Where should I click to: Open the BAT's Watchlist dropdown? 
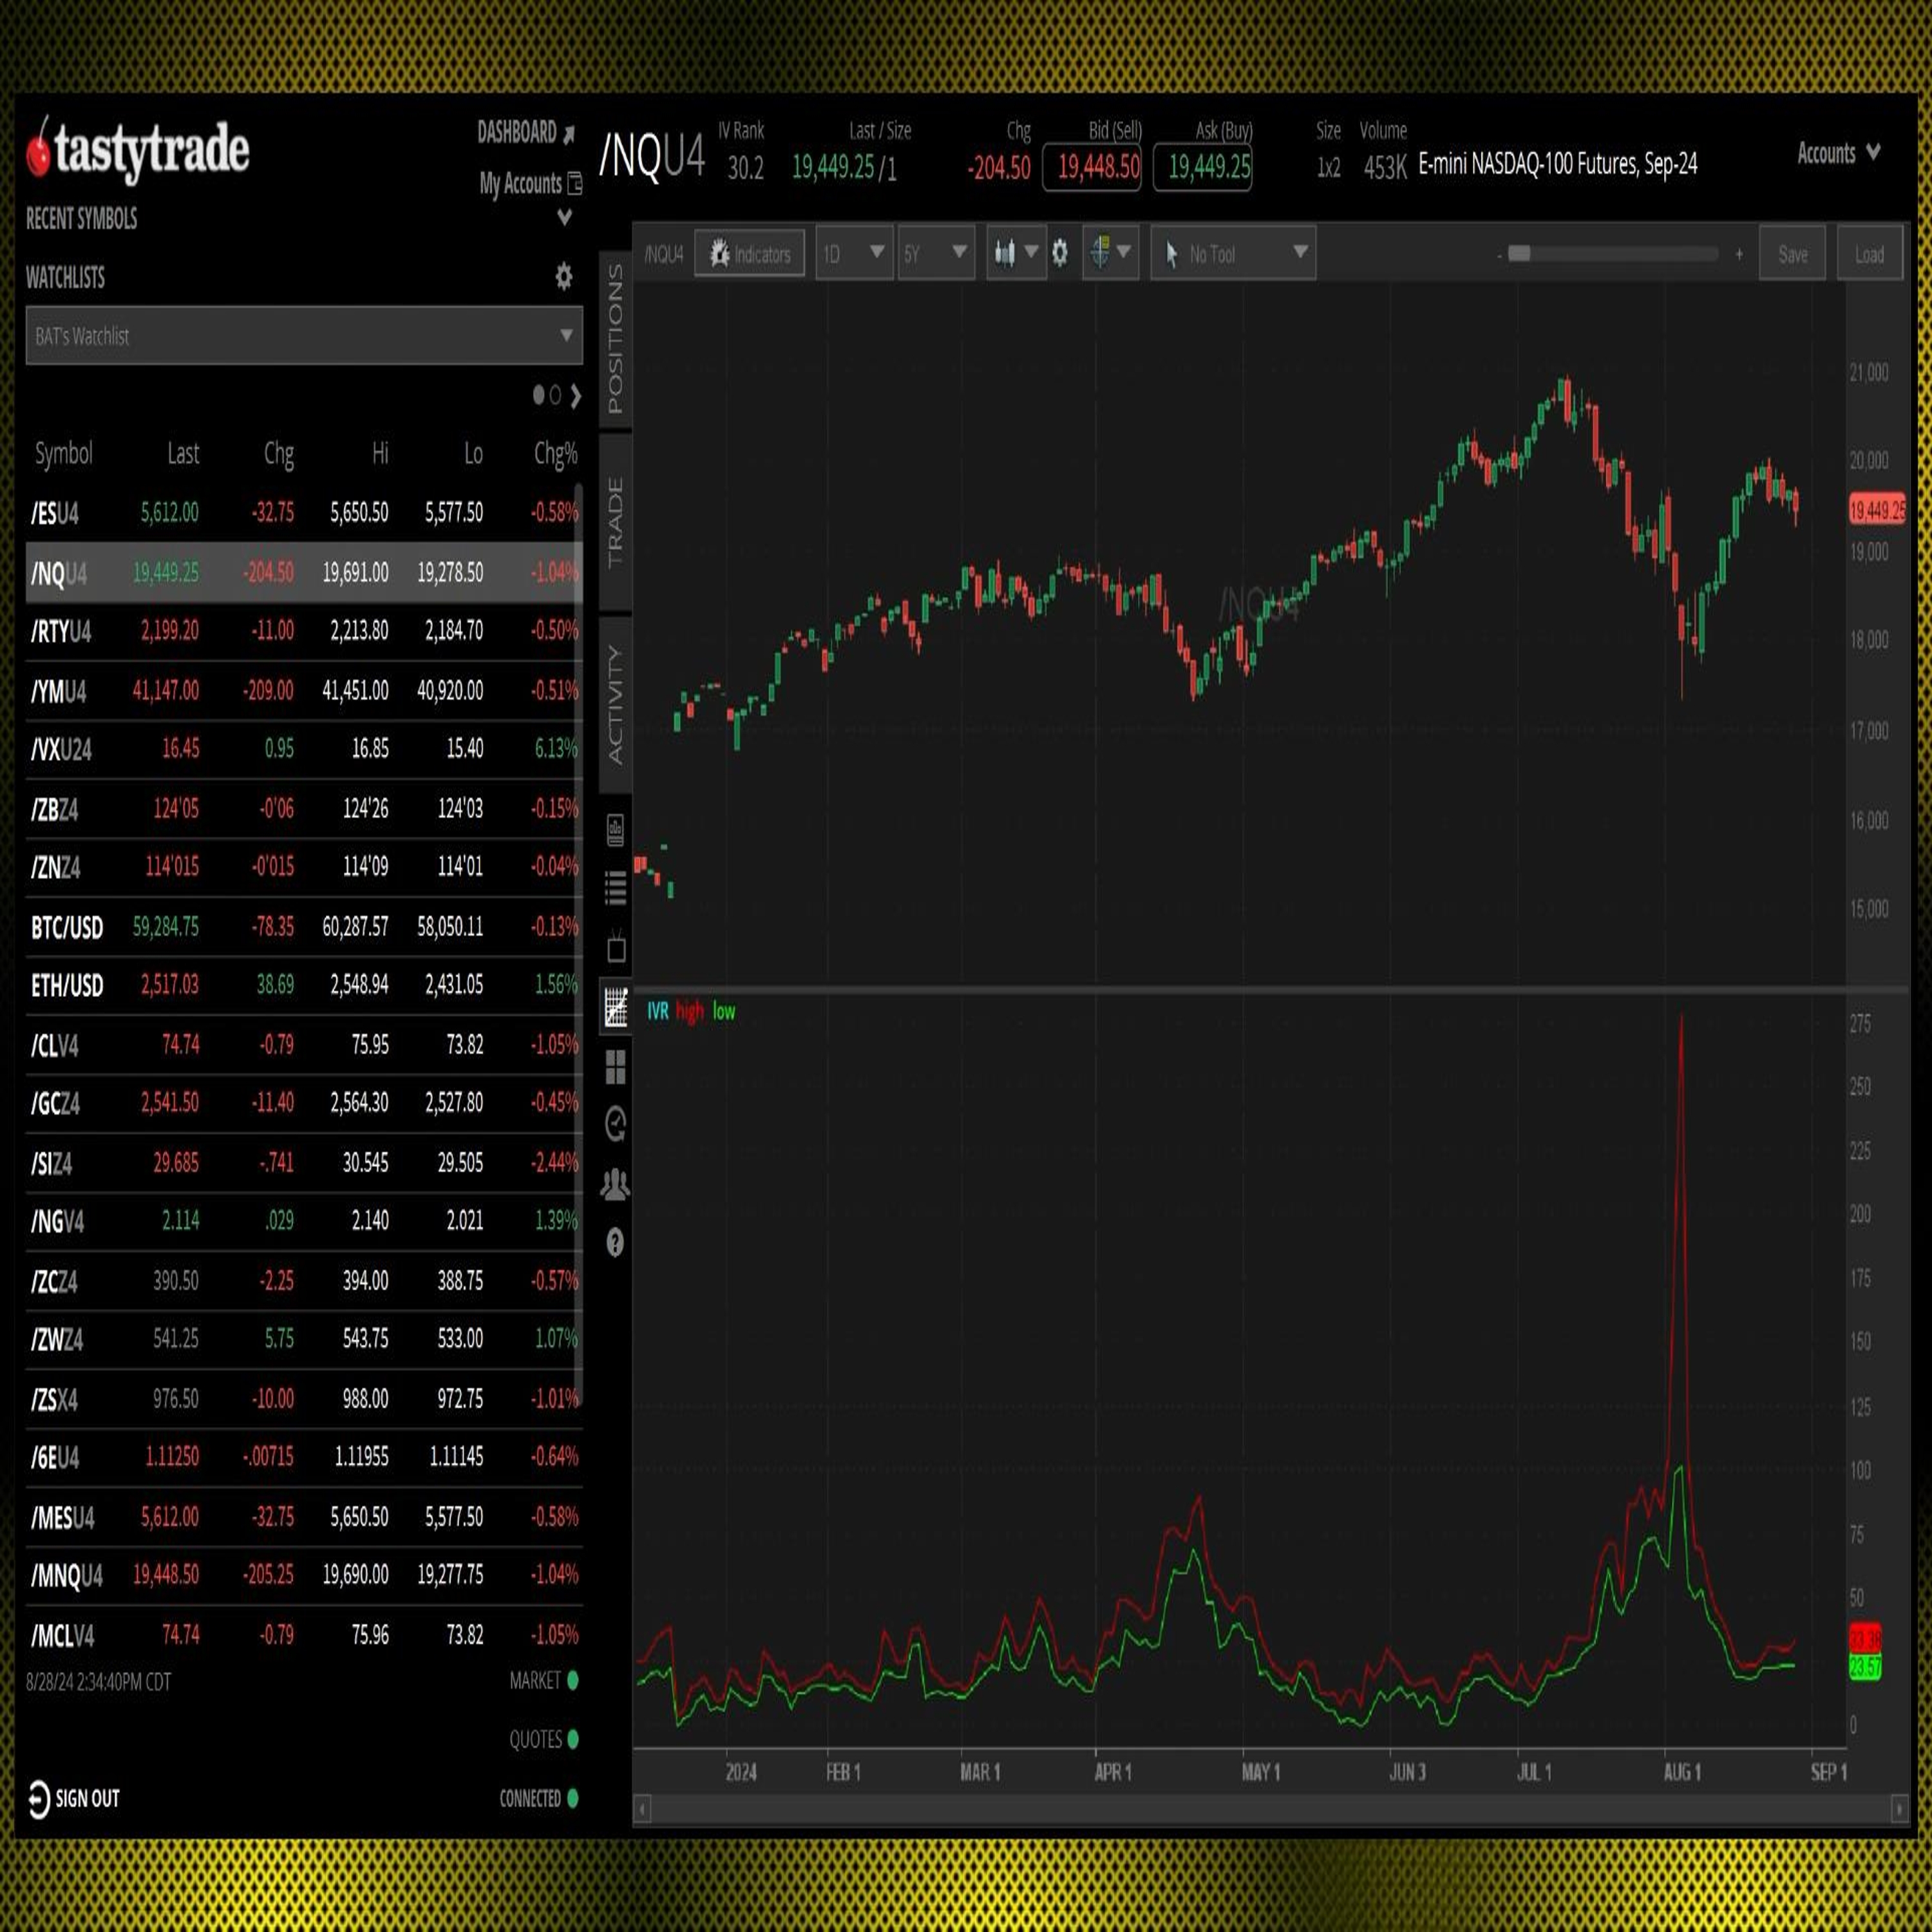point(304,336)
